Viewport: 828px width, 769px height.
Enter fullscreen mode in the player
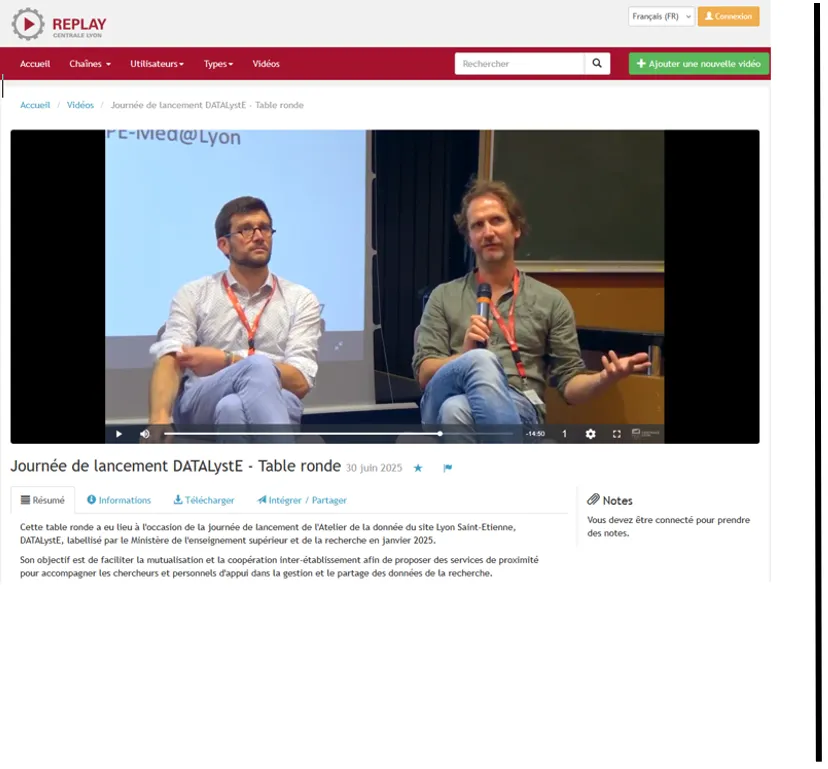click(x=616, y=434)
